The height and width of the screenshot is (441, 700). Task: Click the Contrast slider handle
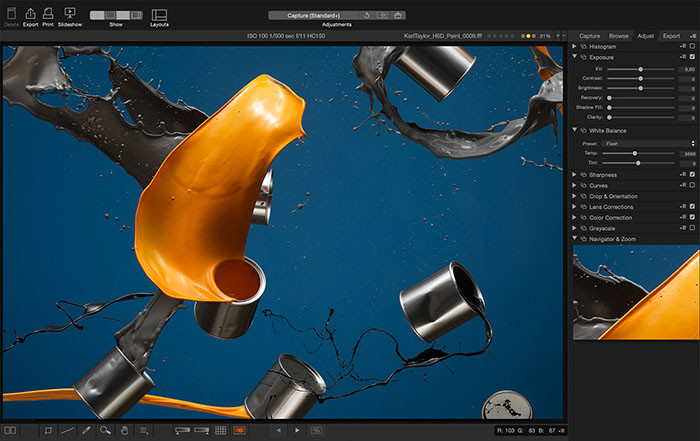(640, 79)
